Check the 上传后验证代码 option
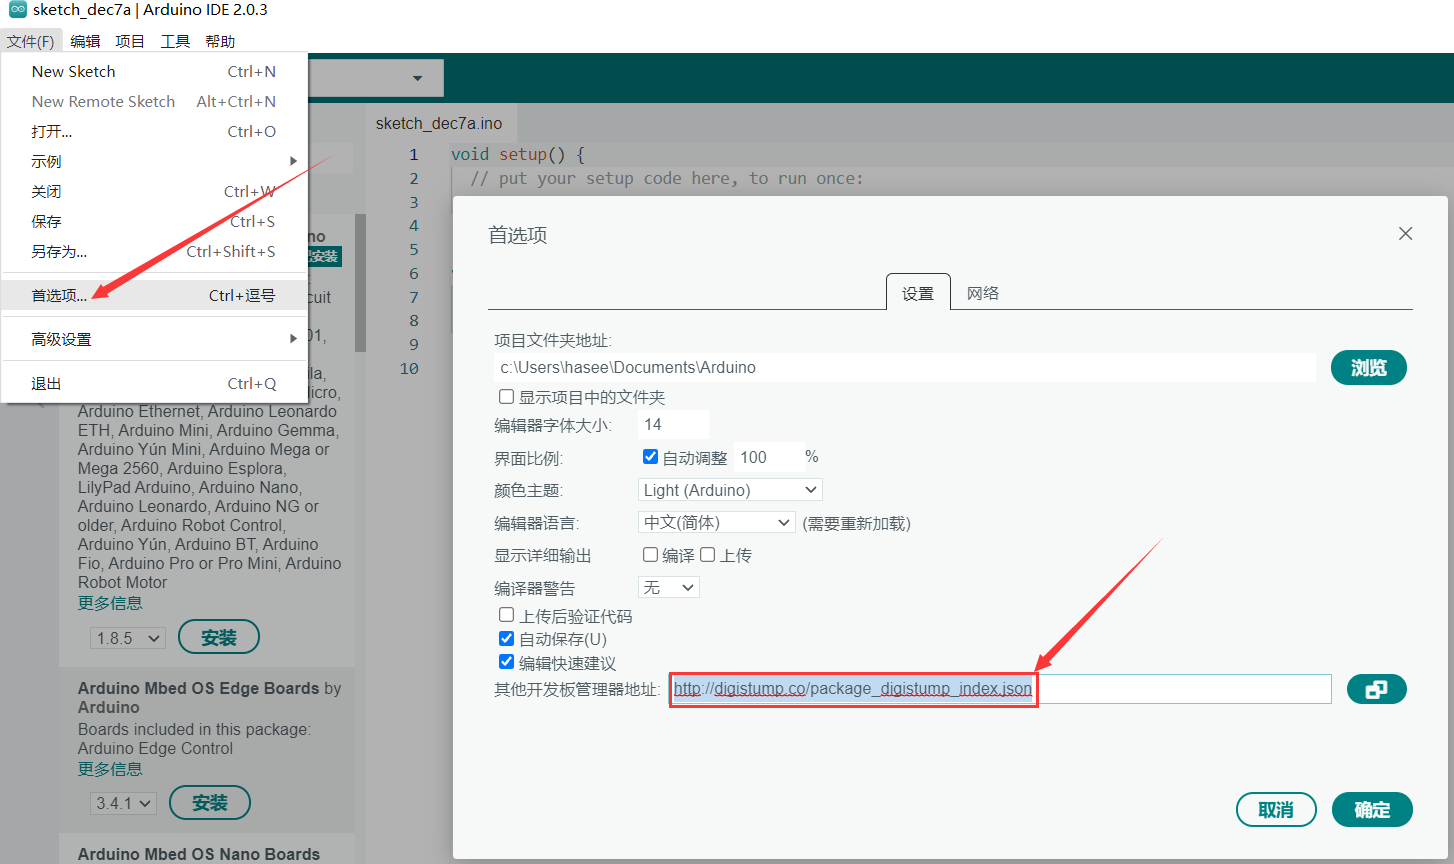The image size is (1454, 864). click(x=507, y=615)
